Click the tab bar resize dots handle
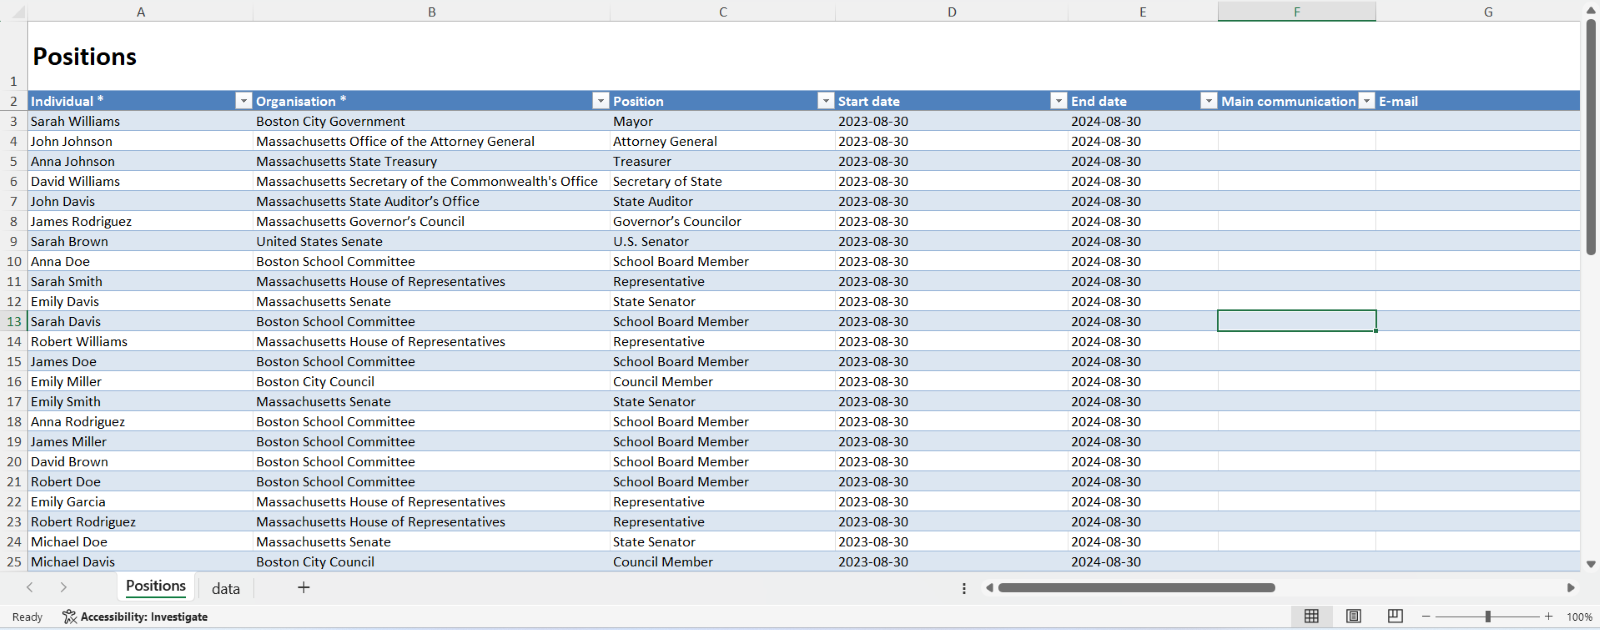 tap(964, 589)
